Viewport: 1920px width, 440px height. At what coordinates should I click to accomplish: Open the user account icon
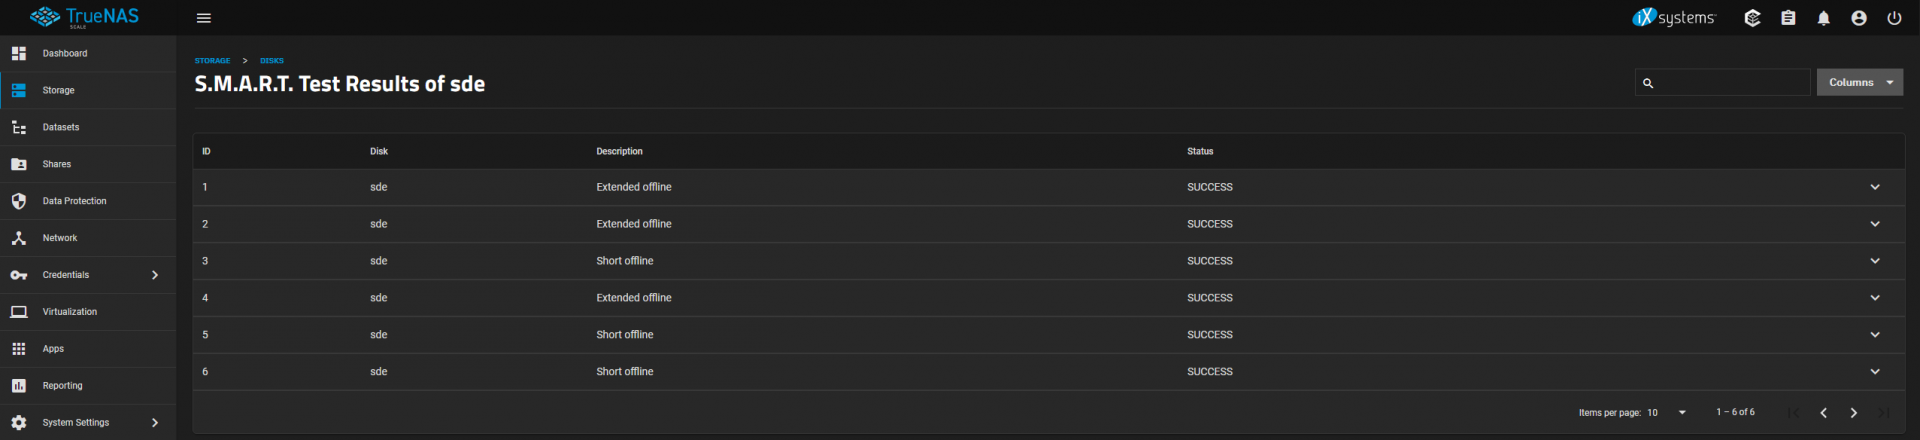coord(1858,18)
